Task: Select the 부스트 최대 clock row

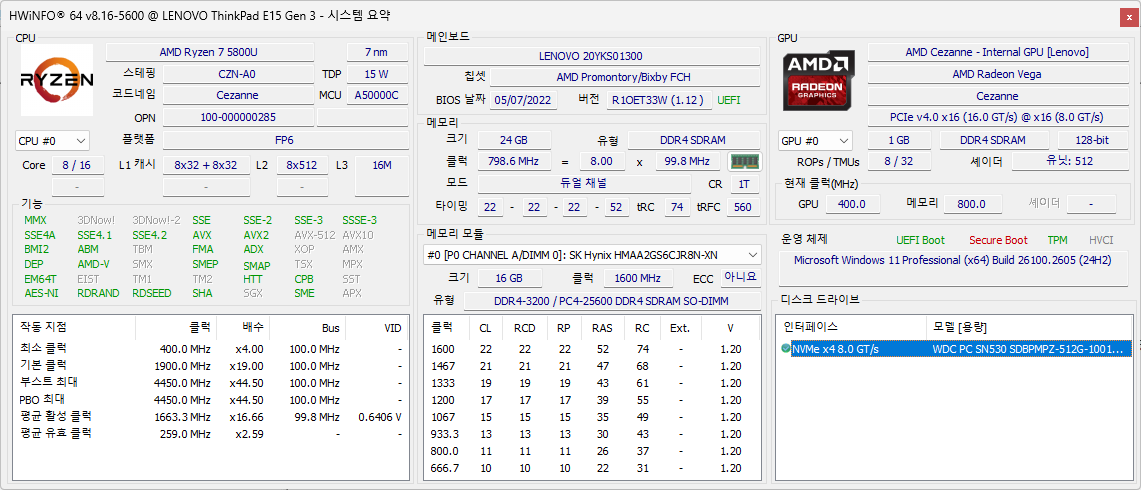Action: (x=212, y=382)
